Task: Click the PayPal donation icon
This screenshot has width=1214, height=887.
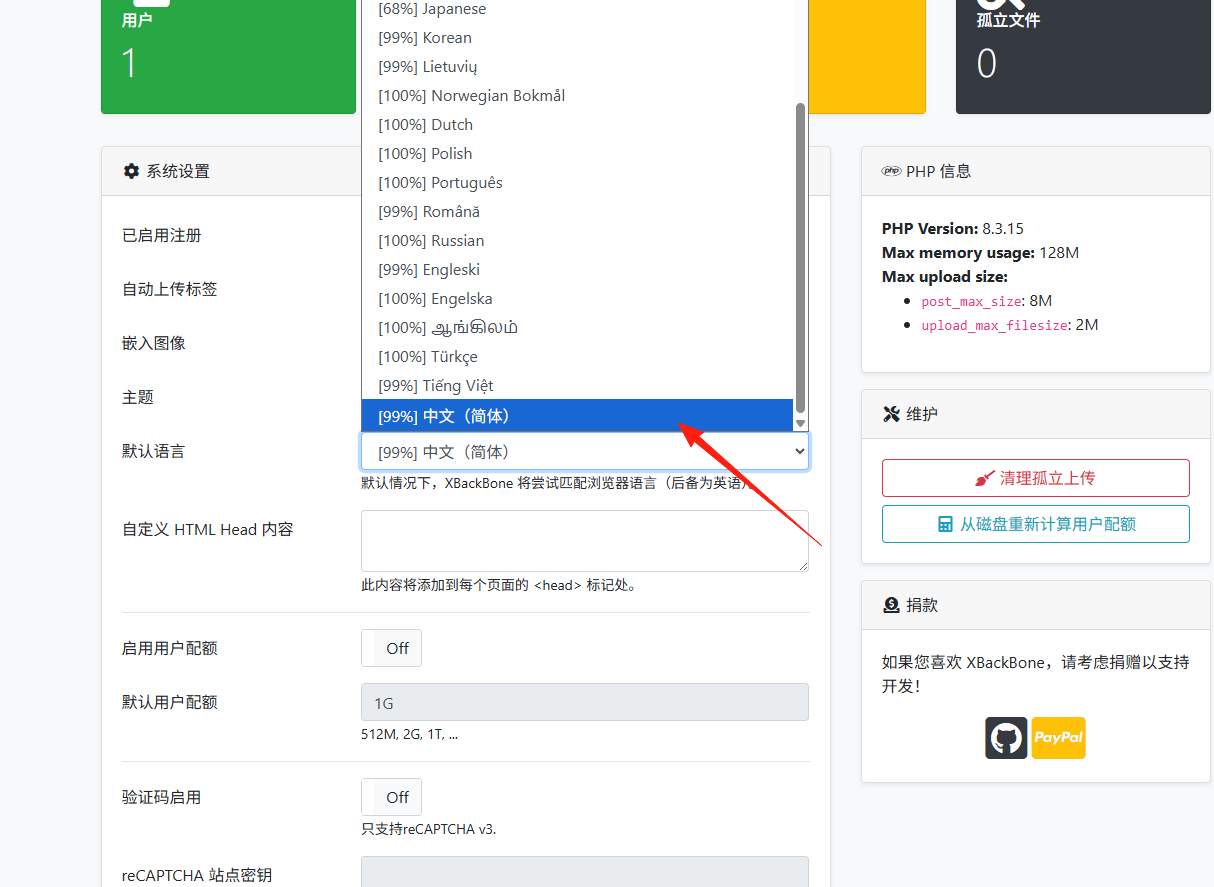Action: [x=1058, y=738]
